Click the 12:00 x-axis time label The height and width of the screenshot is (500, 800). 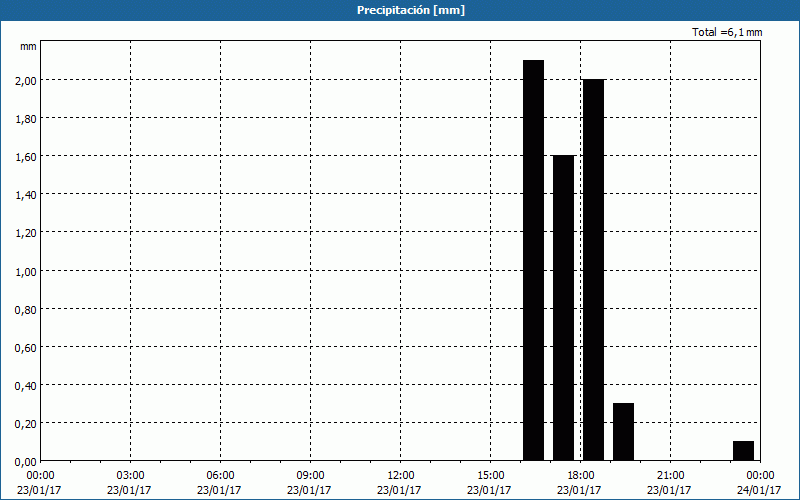point(401,476)
